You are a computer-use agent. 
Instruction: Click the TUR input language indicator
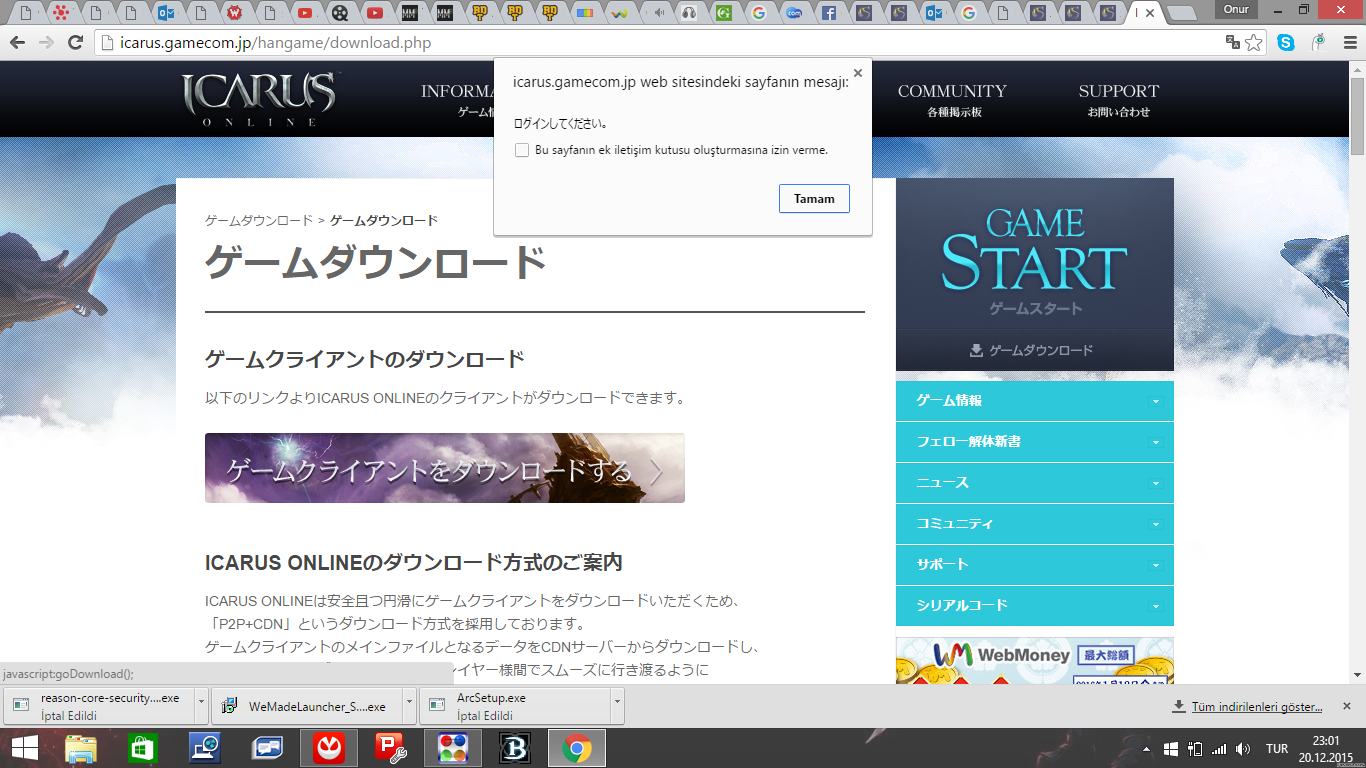(x=1277, y=749)
